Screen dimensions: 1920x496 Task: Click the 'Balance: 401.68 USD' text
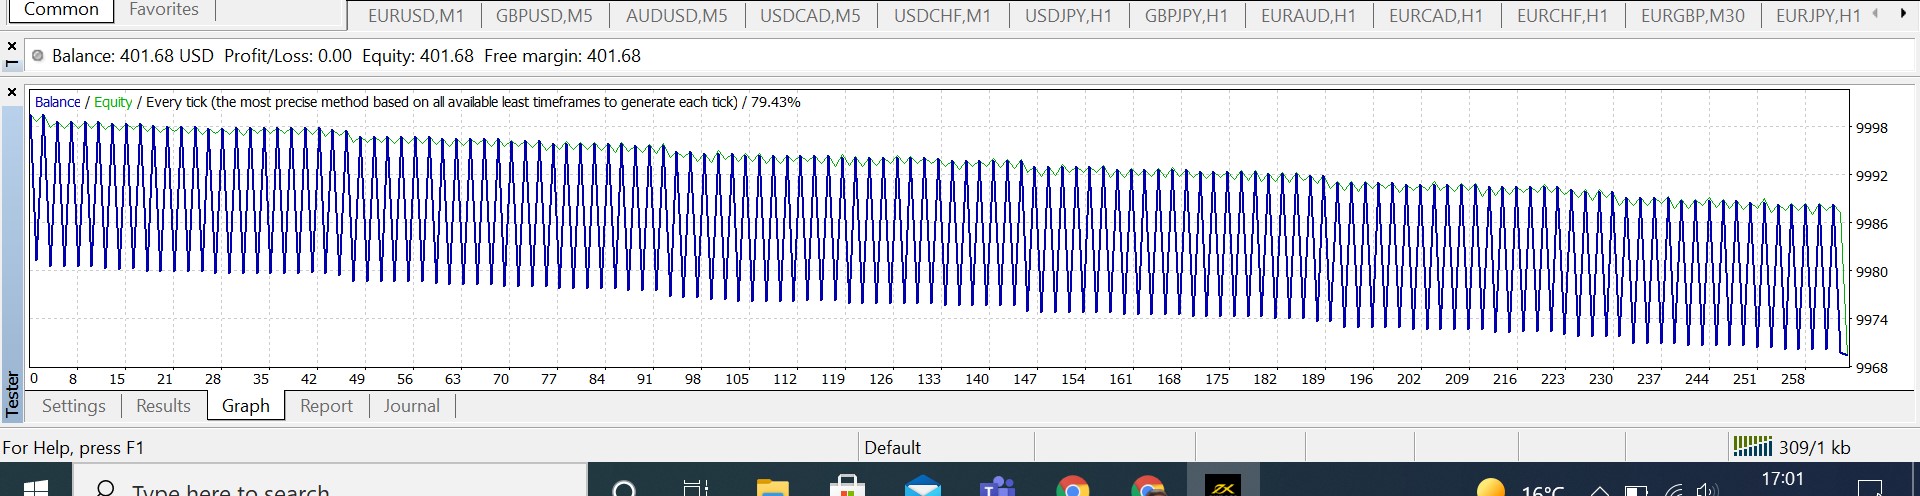pyautogui.click(x=133, y=56)
